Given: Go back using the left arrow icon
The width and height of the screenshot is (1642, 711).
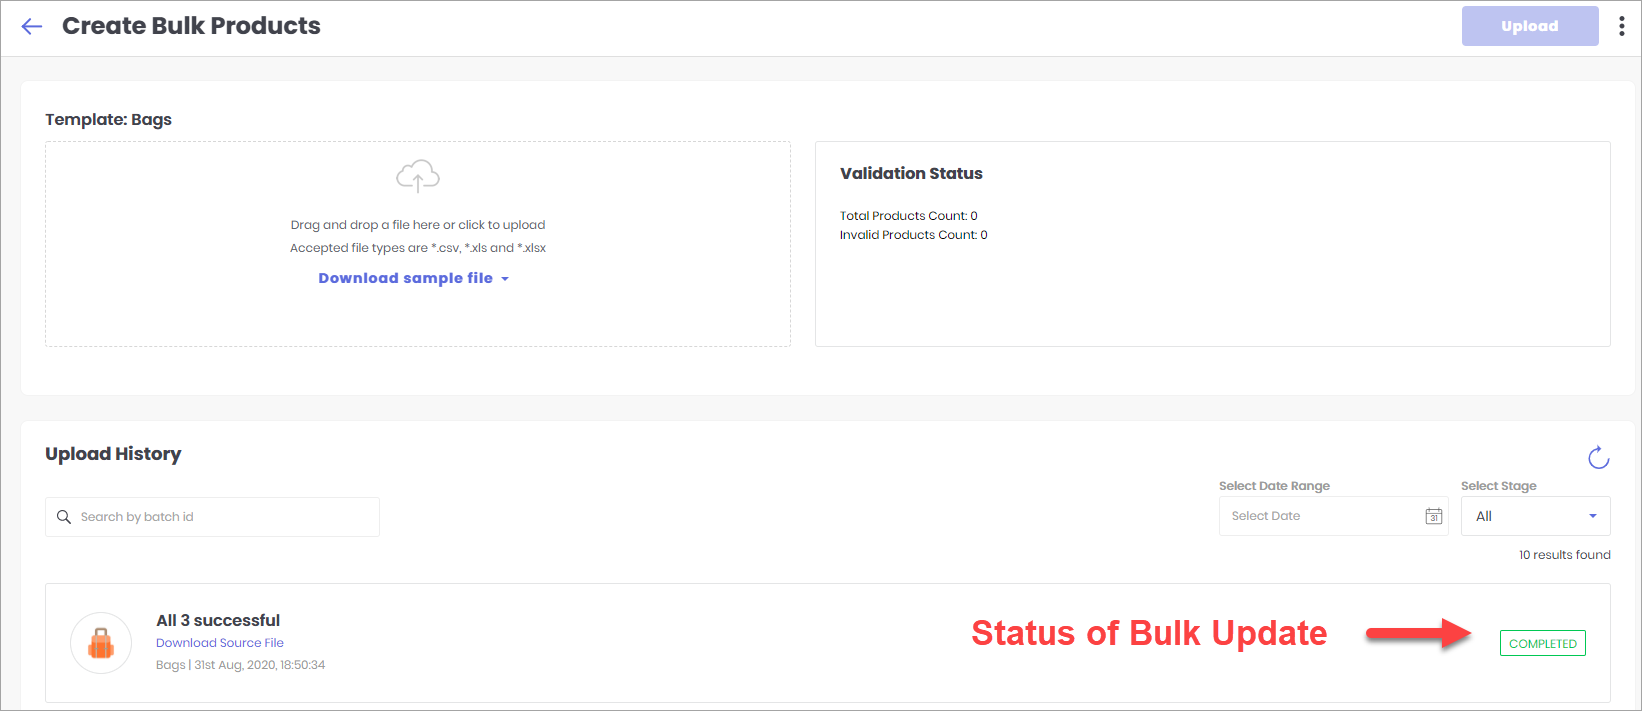Looking at the screenshot, I should pos(32,27).
